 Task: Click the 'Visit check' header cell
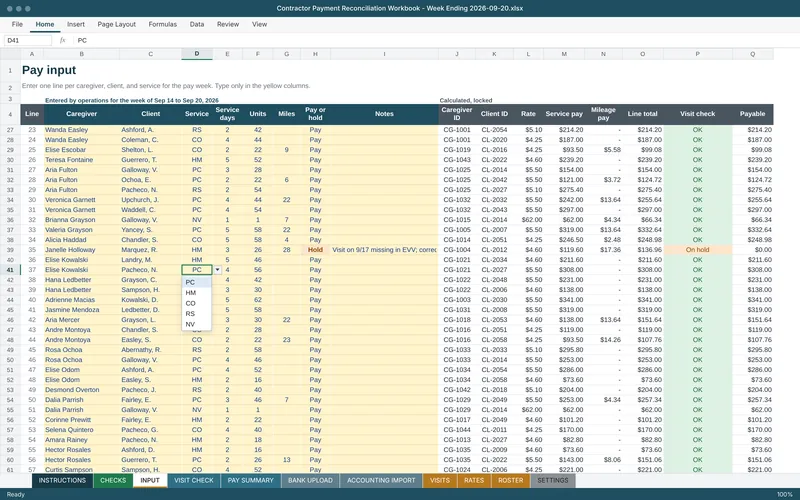click(x=697, y=114)
